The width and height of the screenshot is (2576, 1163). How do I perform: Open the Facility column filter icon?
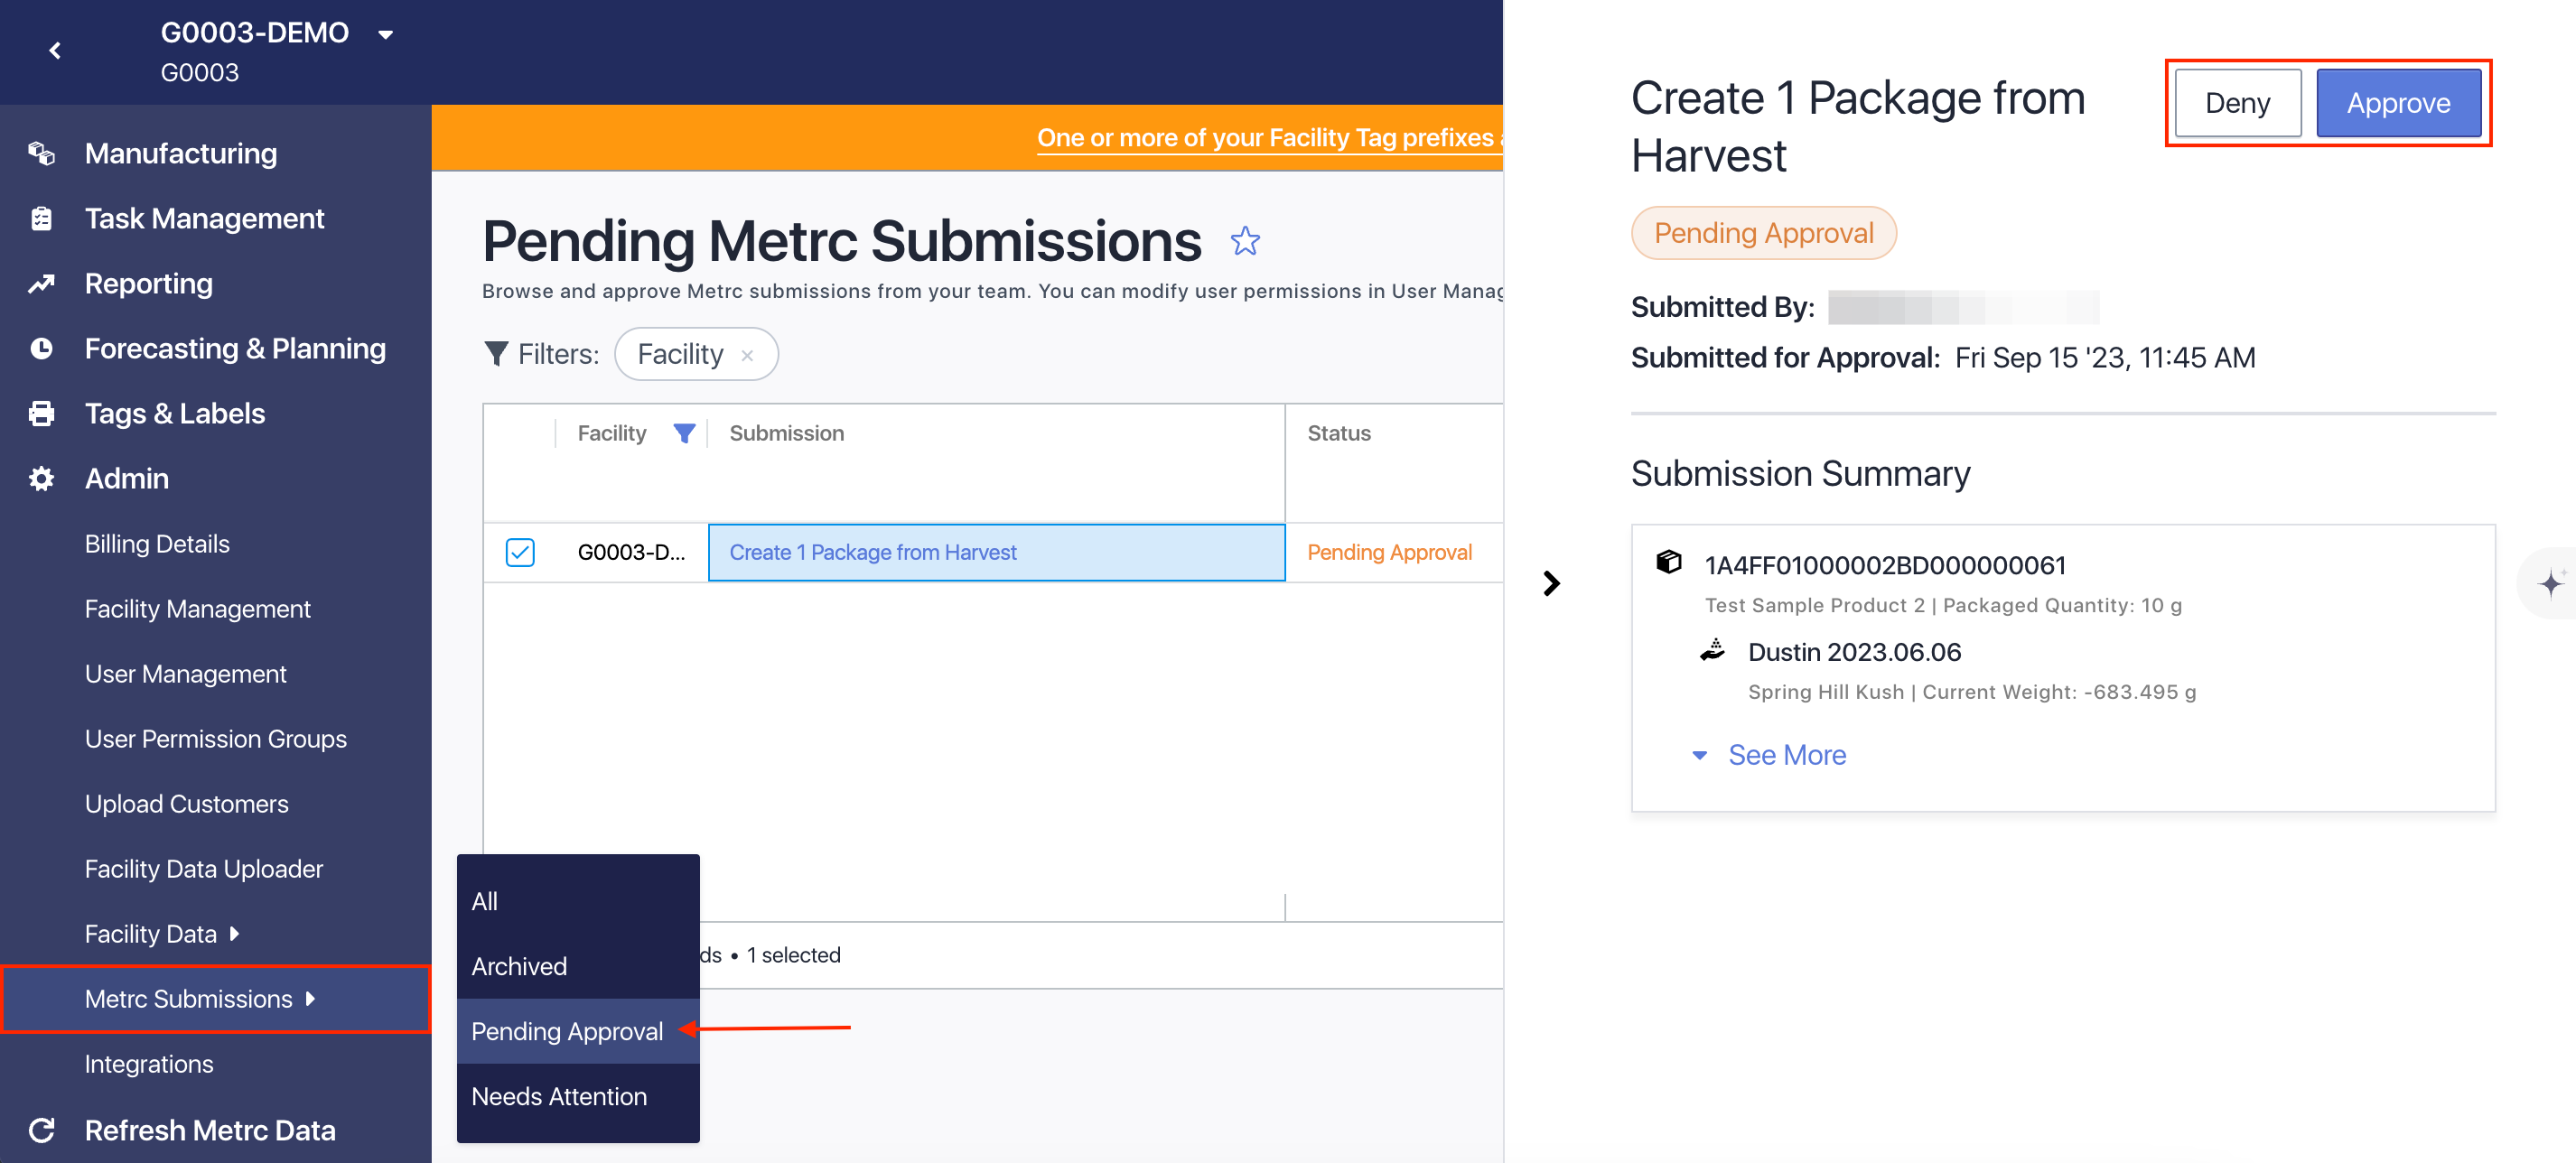pyautogui.click(x=684, y=433)
